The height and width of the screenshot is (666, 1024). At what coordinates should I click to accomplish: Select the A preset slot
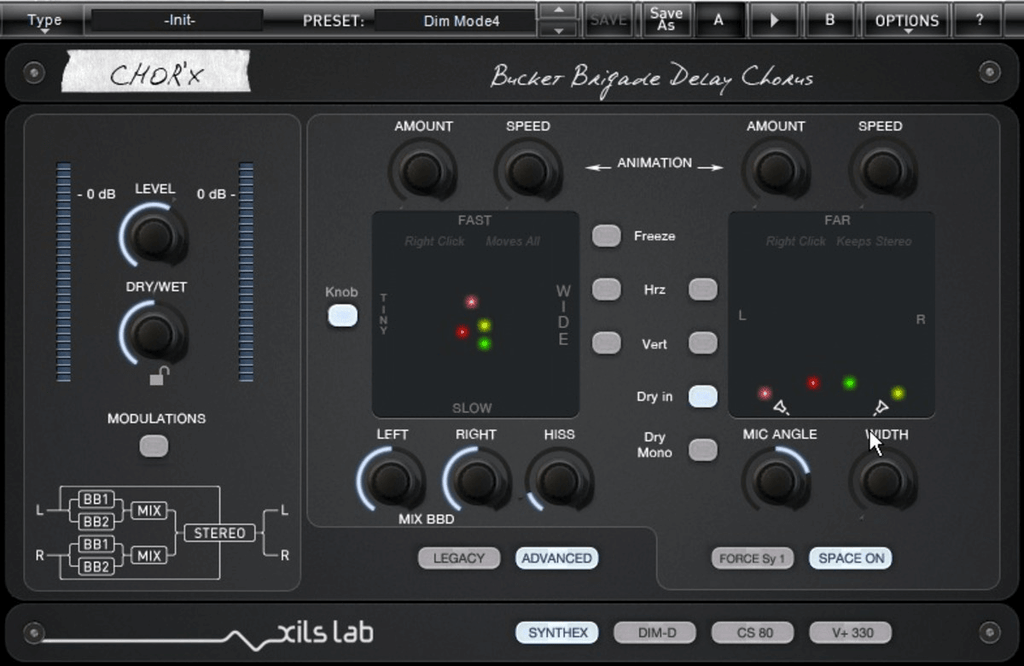pyautogui.click(x=718, y=20)
